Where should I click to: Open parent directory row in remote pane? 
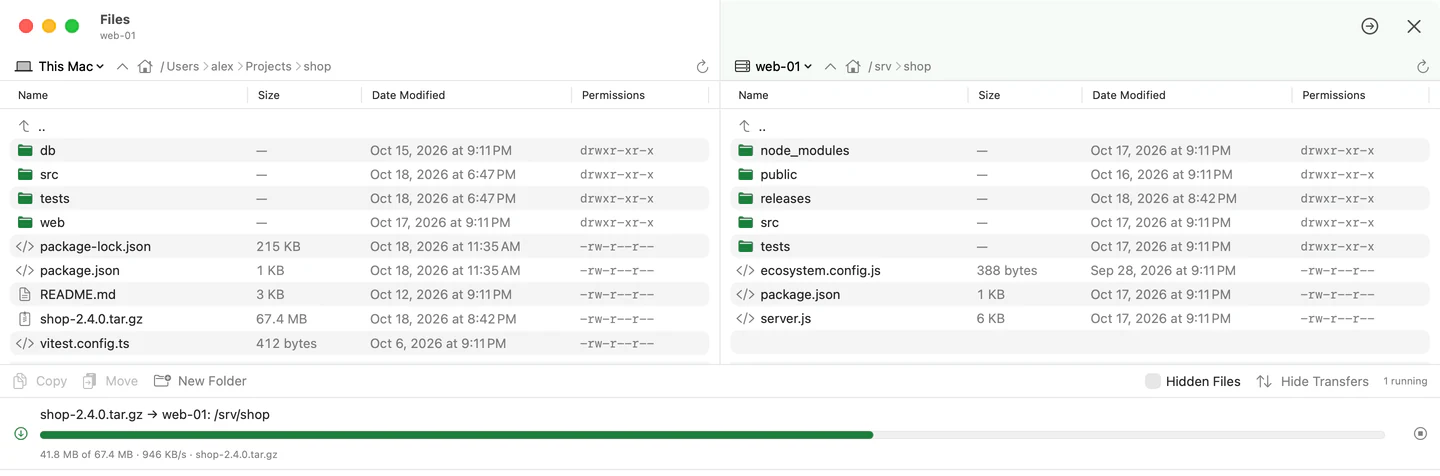click(1080, 126)
